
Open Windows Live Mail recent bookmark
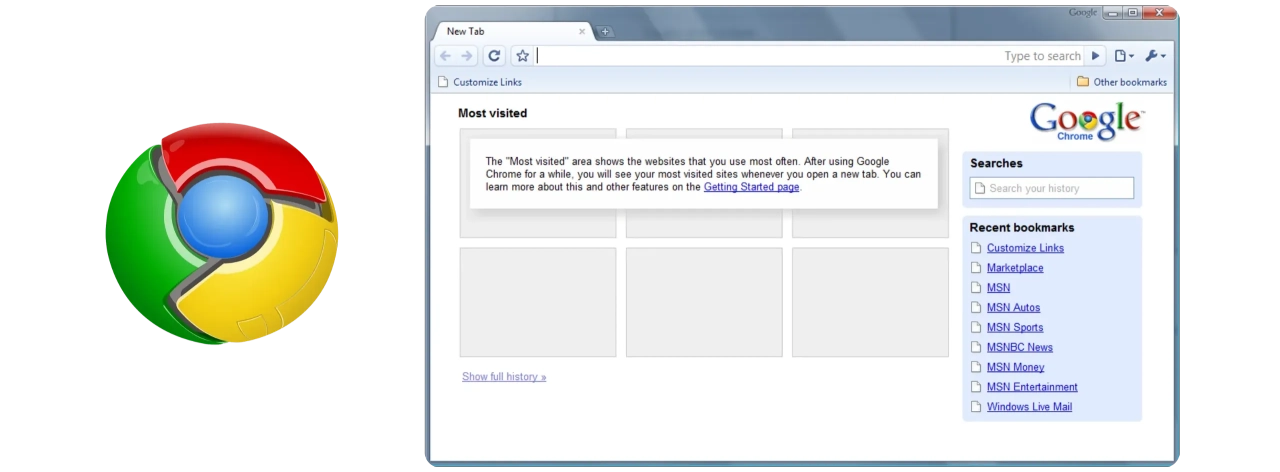[x=1029, y=407]
